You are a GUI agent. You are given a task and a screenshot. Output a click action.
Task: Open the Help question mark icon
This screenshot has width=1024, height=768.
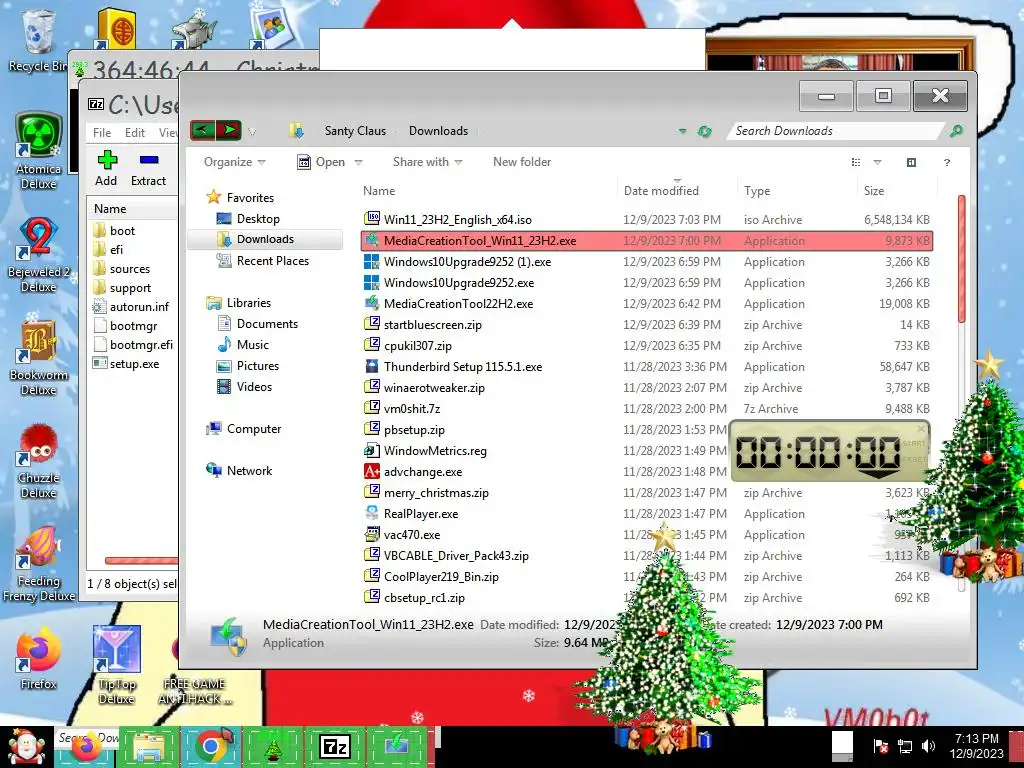click(946, 163)
